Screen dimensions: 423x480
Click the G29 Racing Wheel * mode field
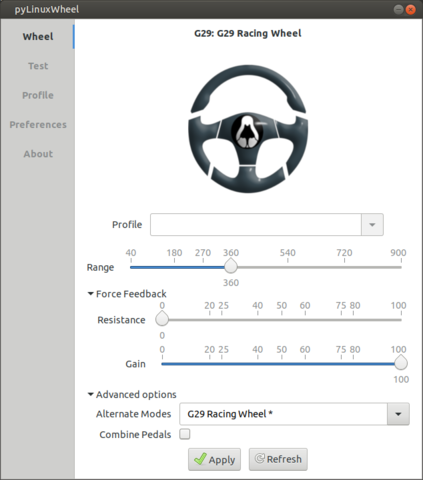[x=283, y=414]
